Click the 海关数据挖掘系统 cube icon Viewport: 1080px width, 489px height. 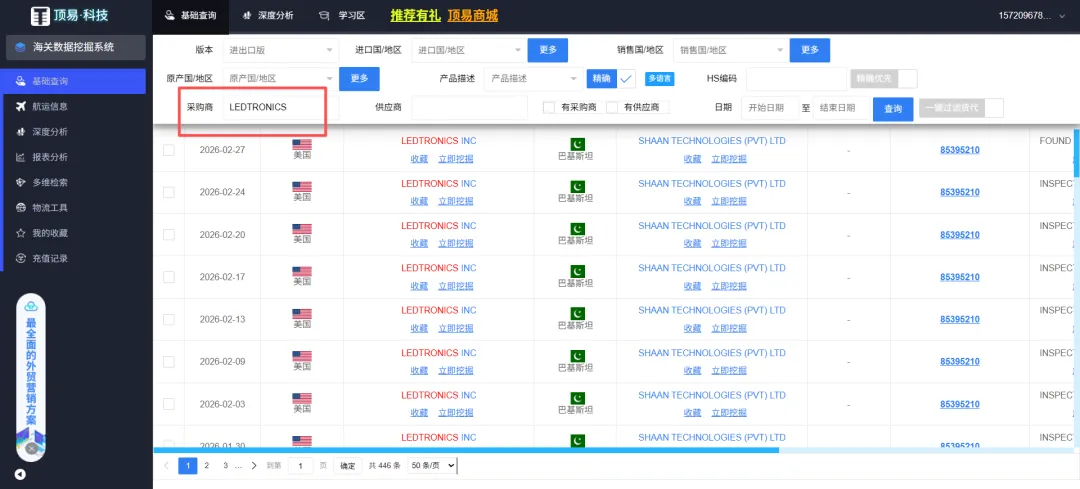pos(20,48)
